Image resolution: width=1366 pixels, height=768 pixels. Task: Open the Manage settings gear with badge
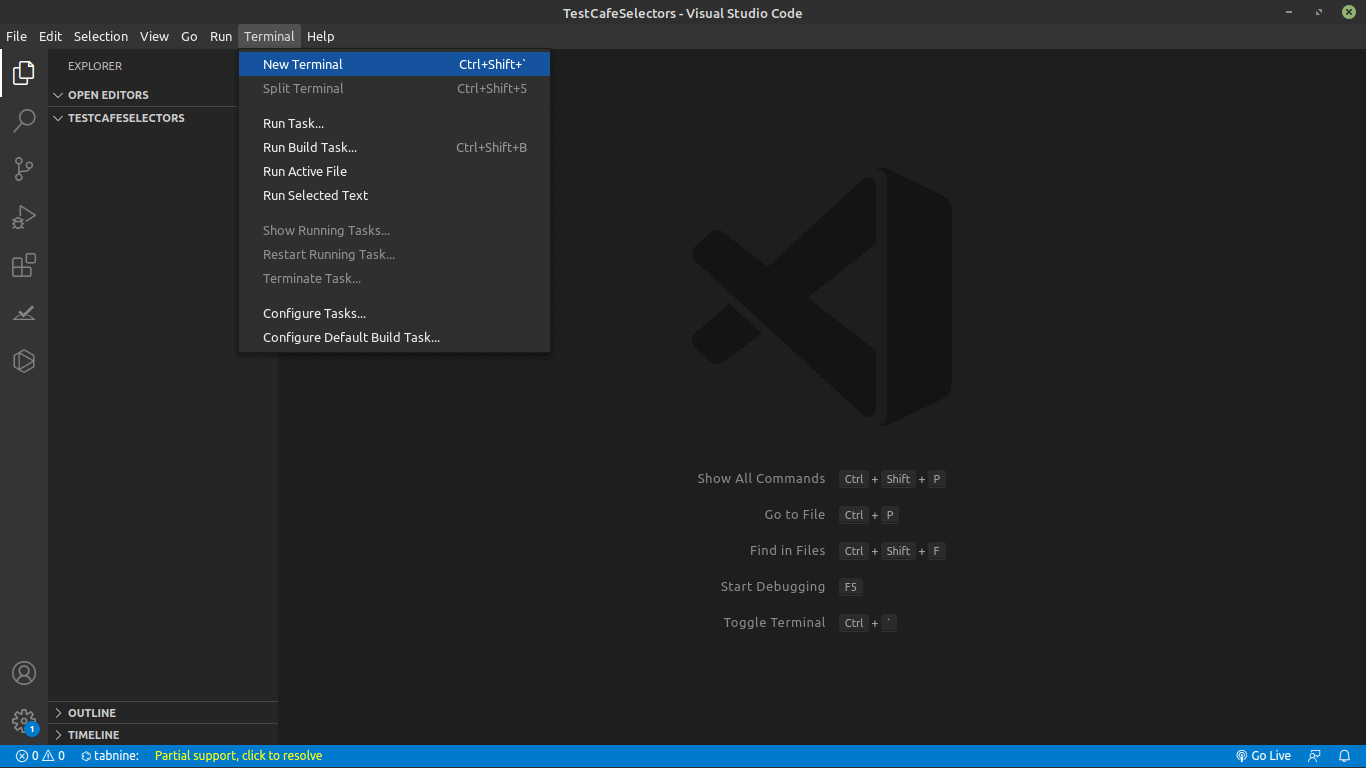pos(24,721)
